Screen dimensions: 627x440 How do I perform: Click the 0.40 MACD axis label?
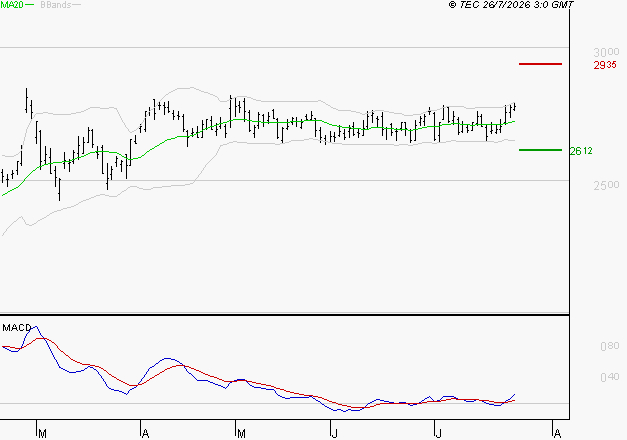(609, 377)
